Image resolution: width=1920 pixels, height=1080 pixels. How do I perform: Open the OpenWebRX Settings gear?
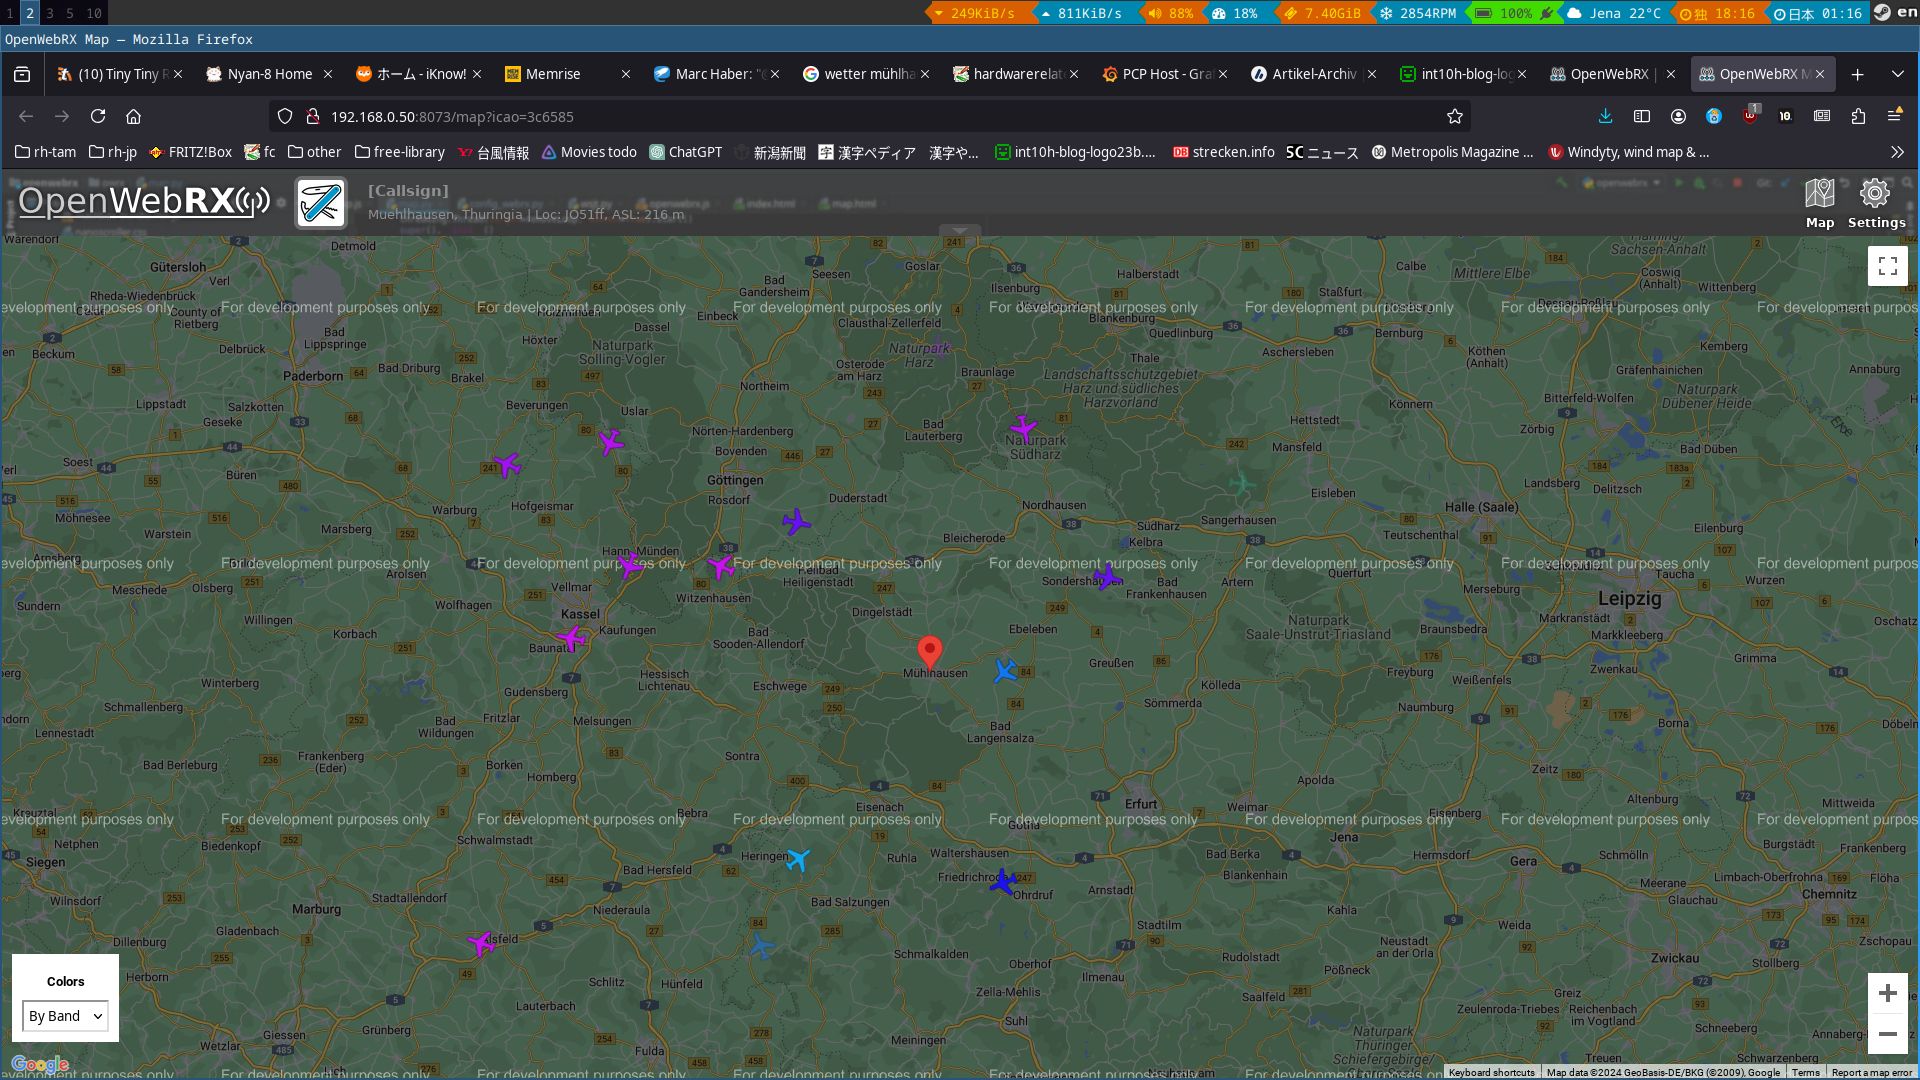(1876, 204)
